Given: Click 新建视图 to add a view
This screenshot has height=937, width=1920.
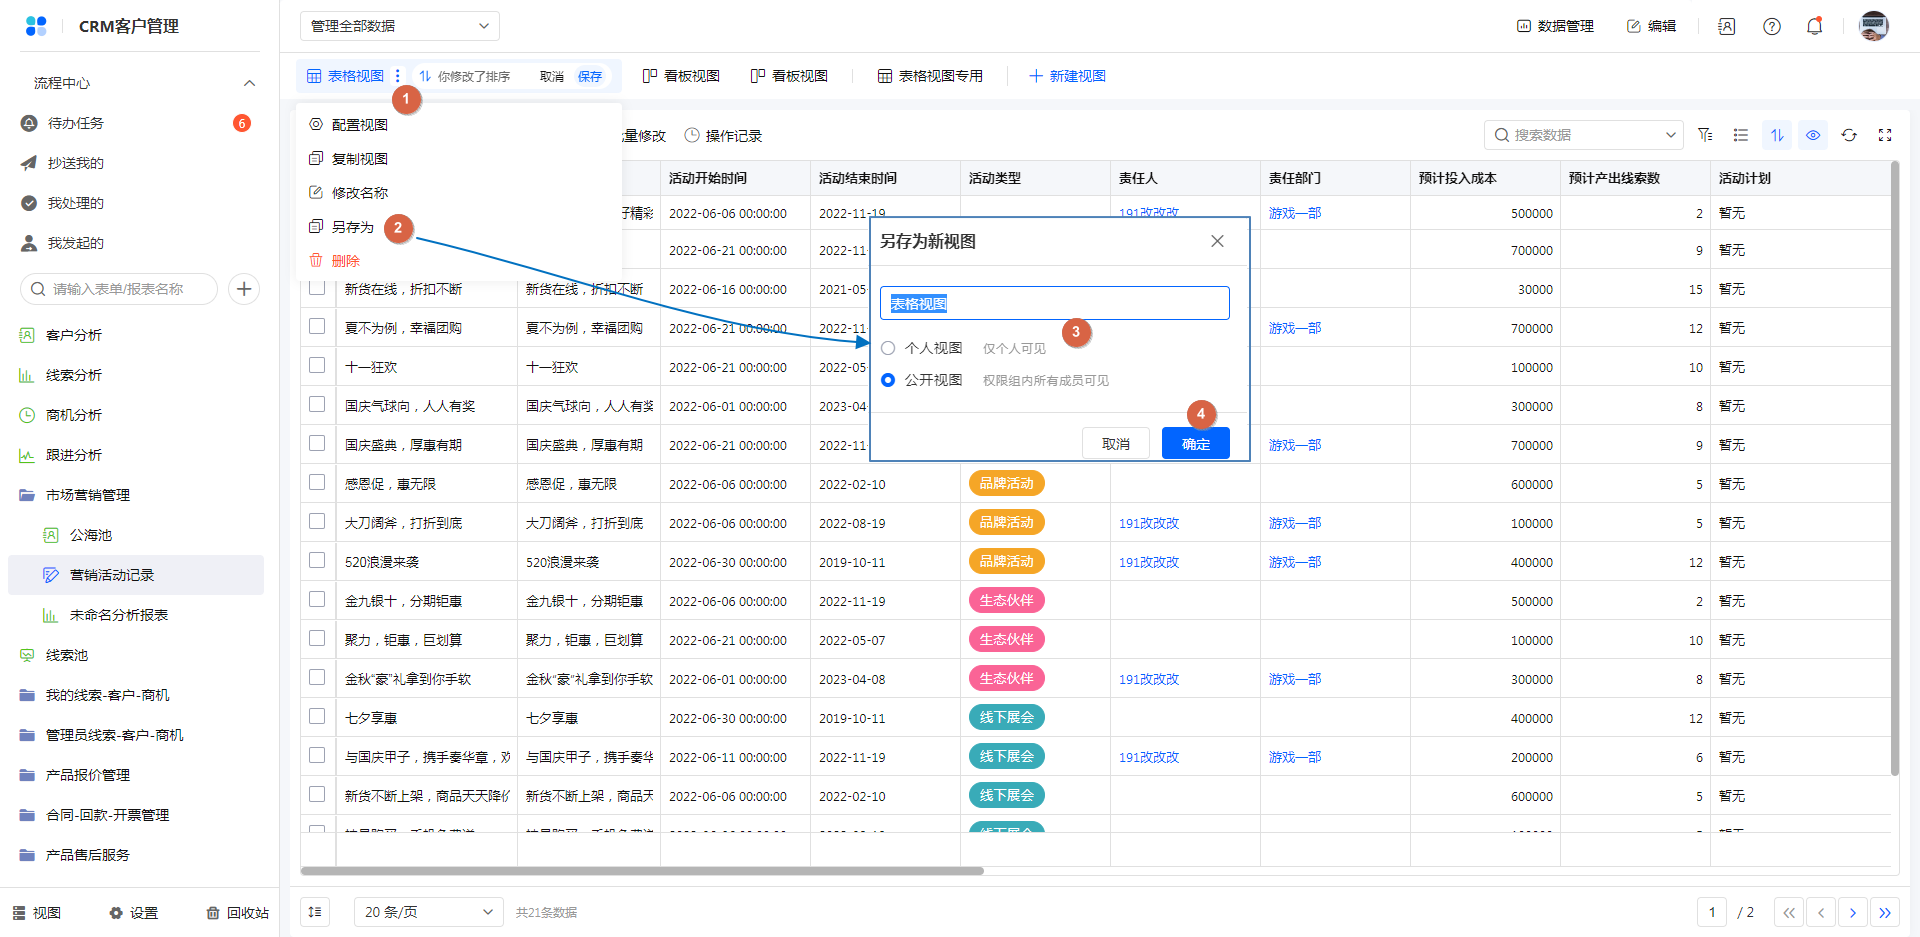Looking at the screenshot, I should pyautogui.click(x=1067, y=76).
